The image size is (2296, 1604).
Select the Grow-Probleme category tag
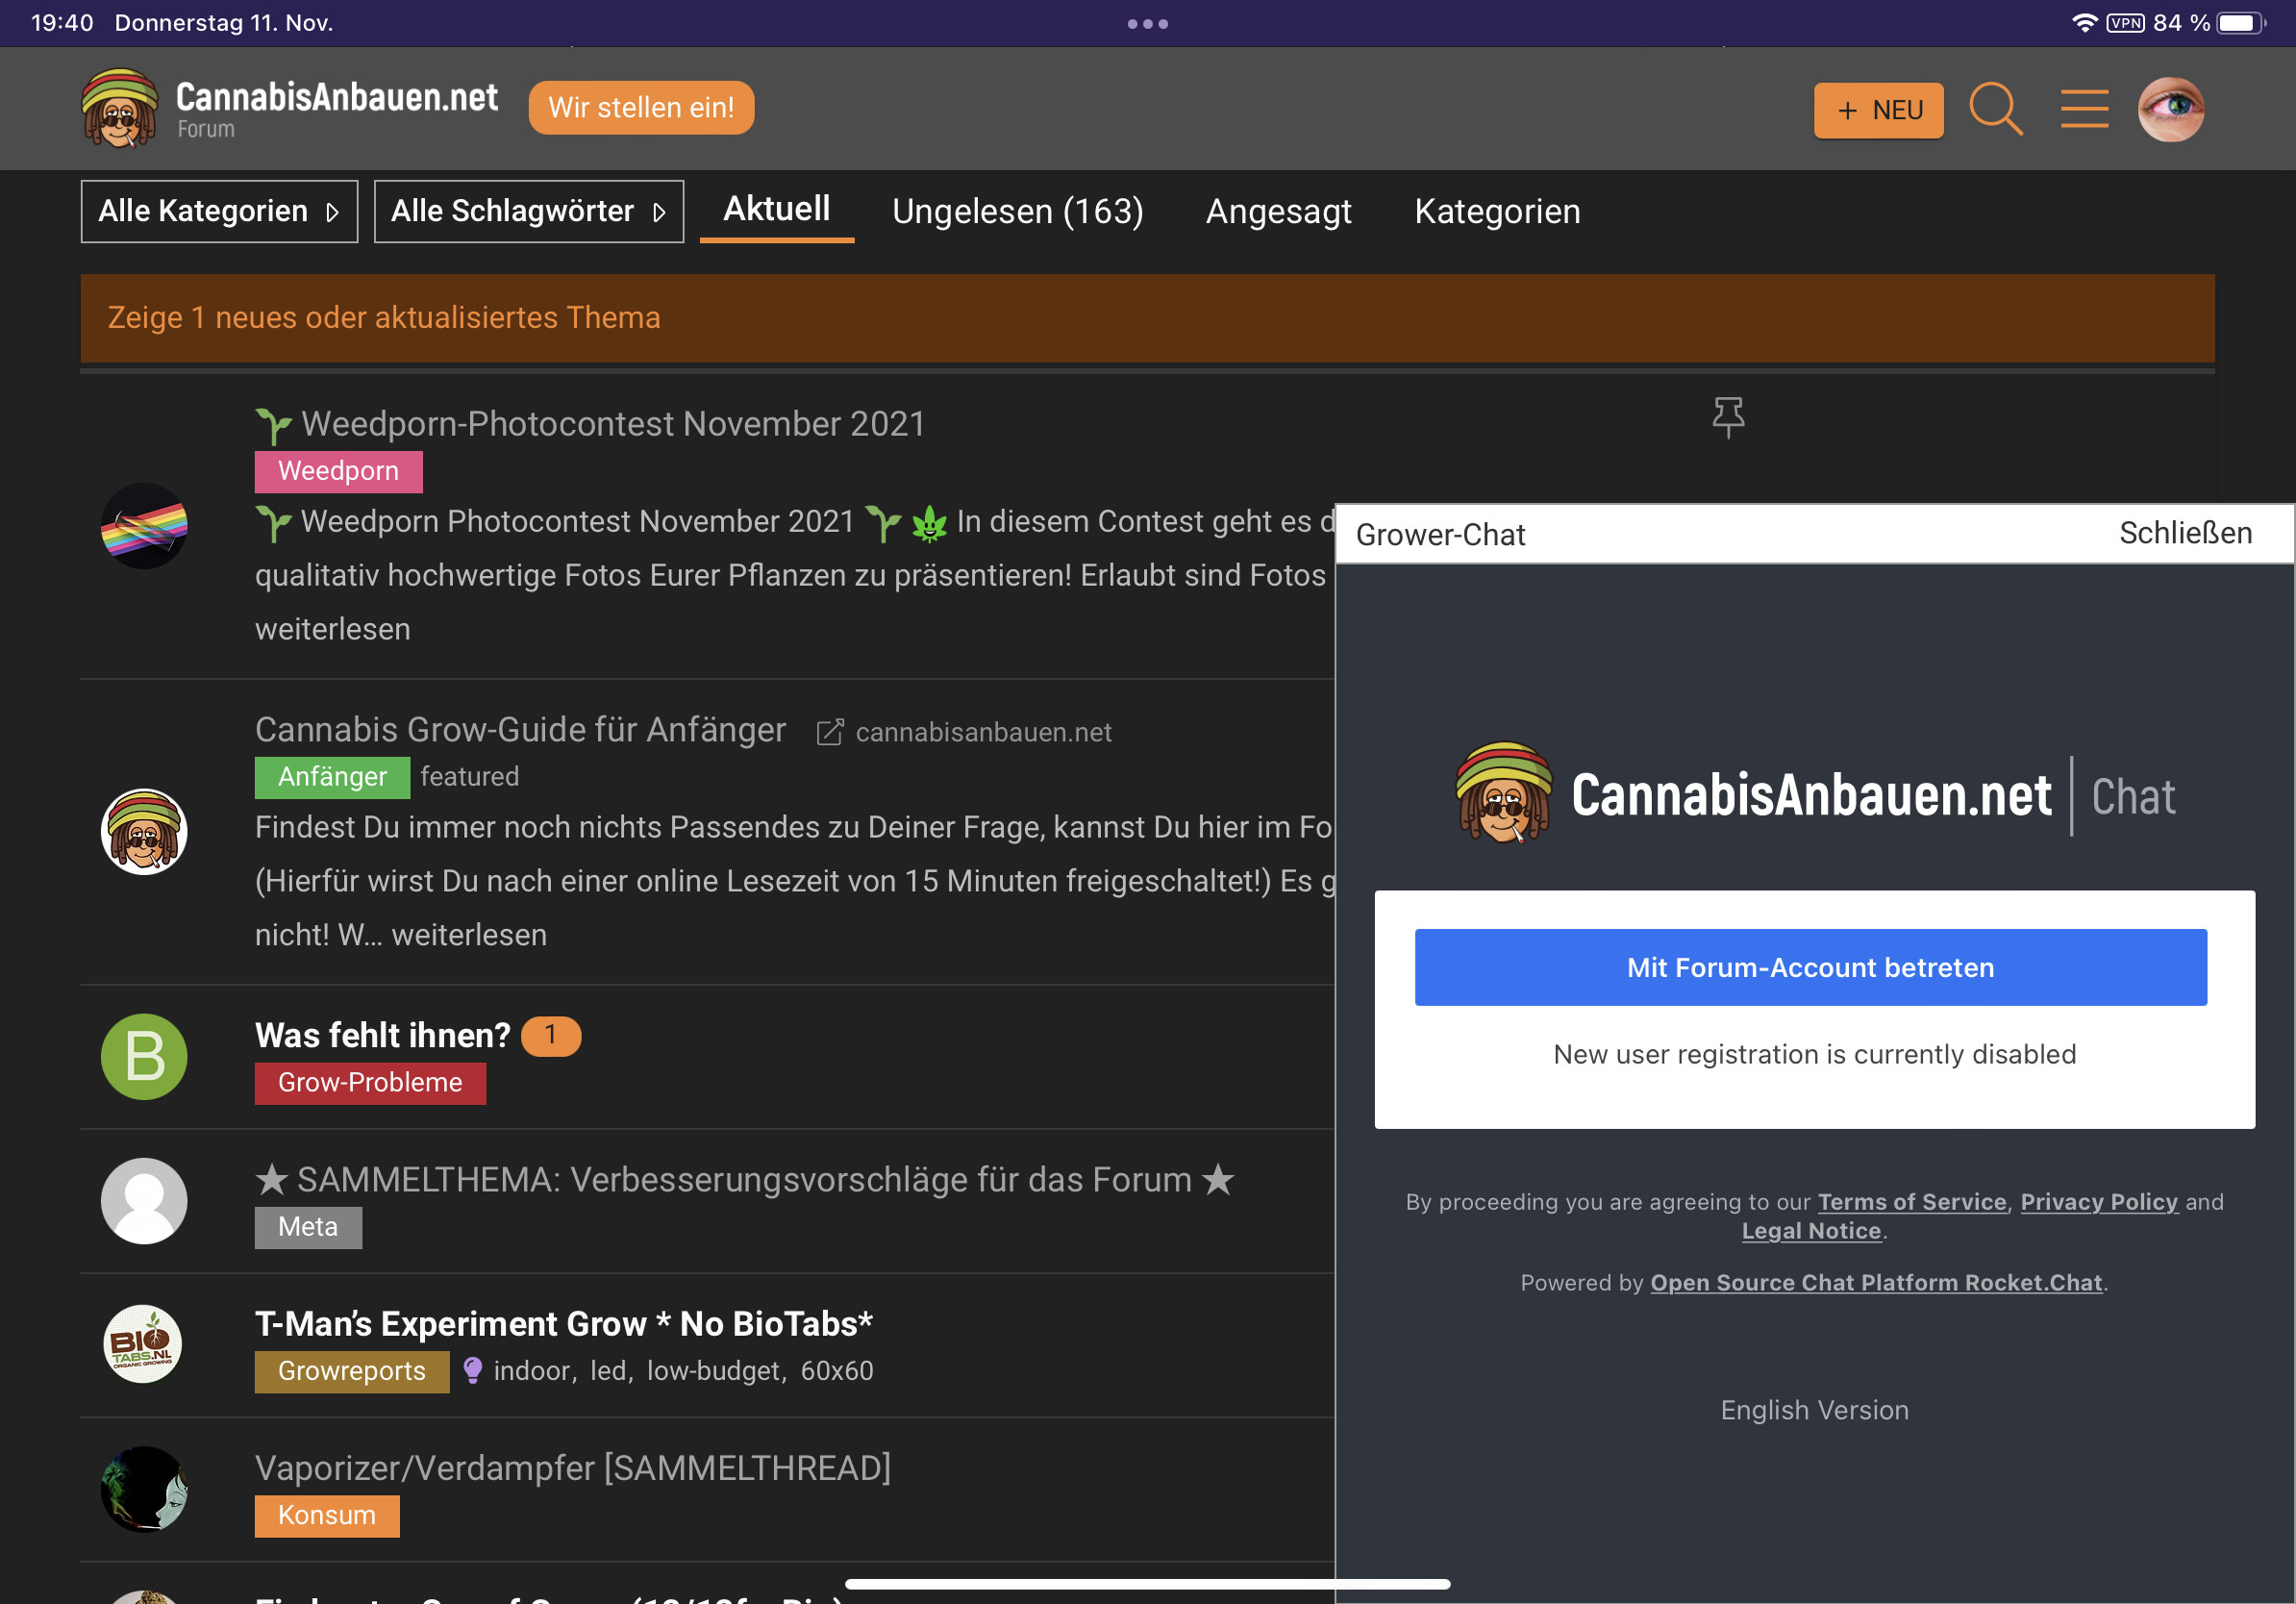coord(369,1083)
